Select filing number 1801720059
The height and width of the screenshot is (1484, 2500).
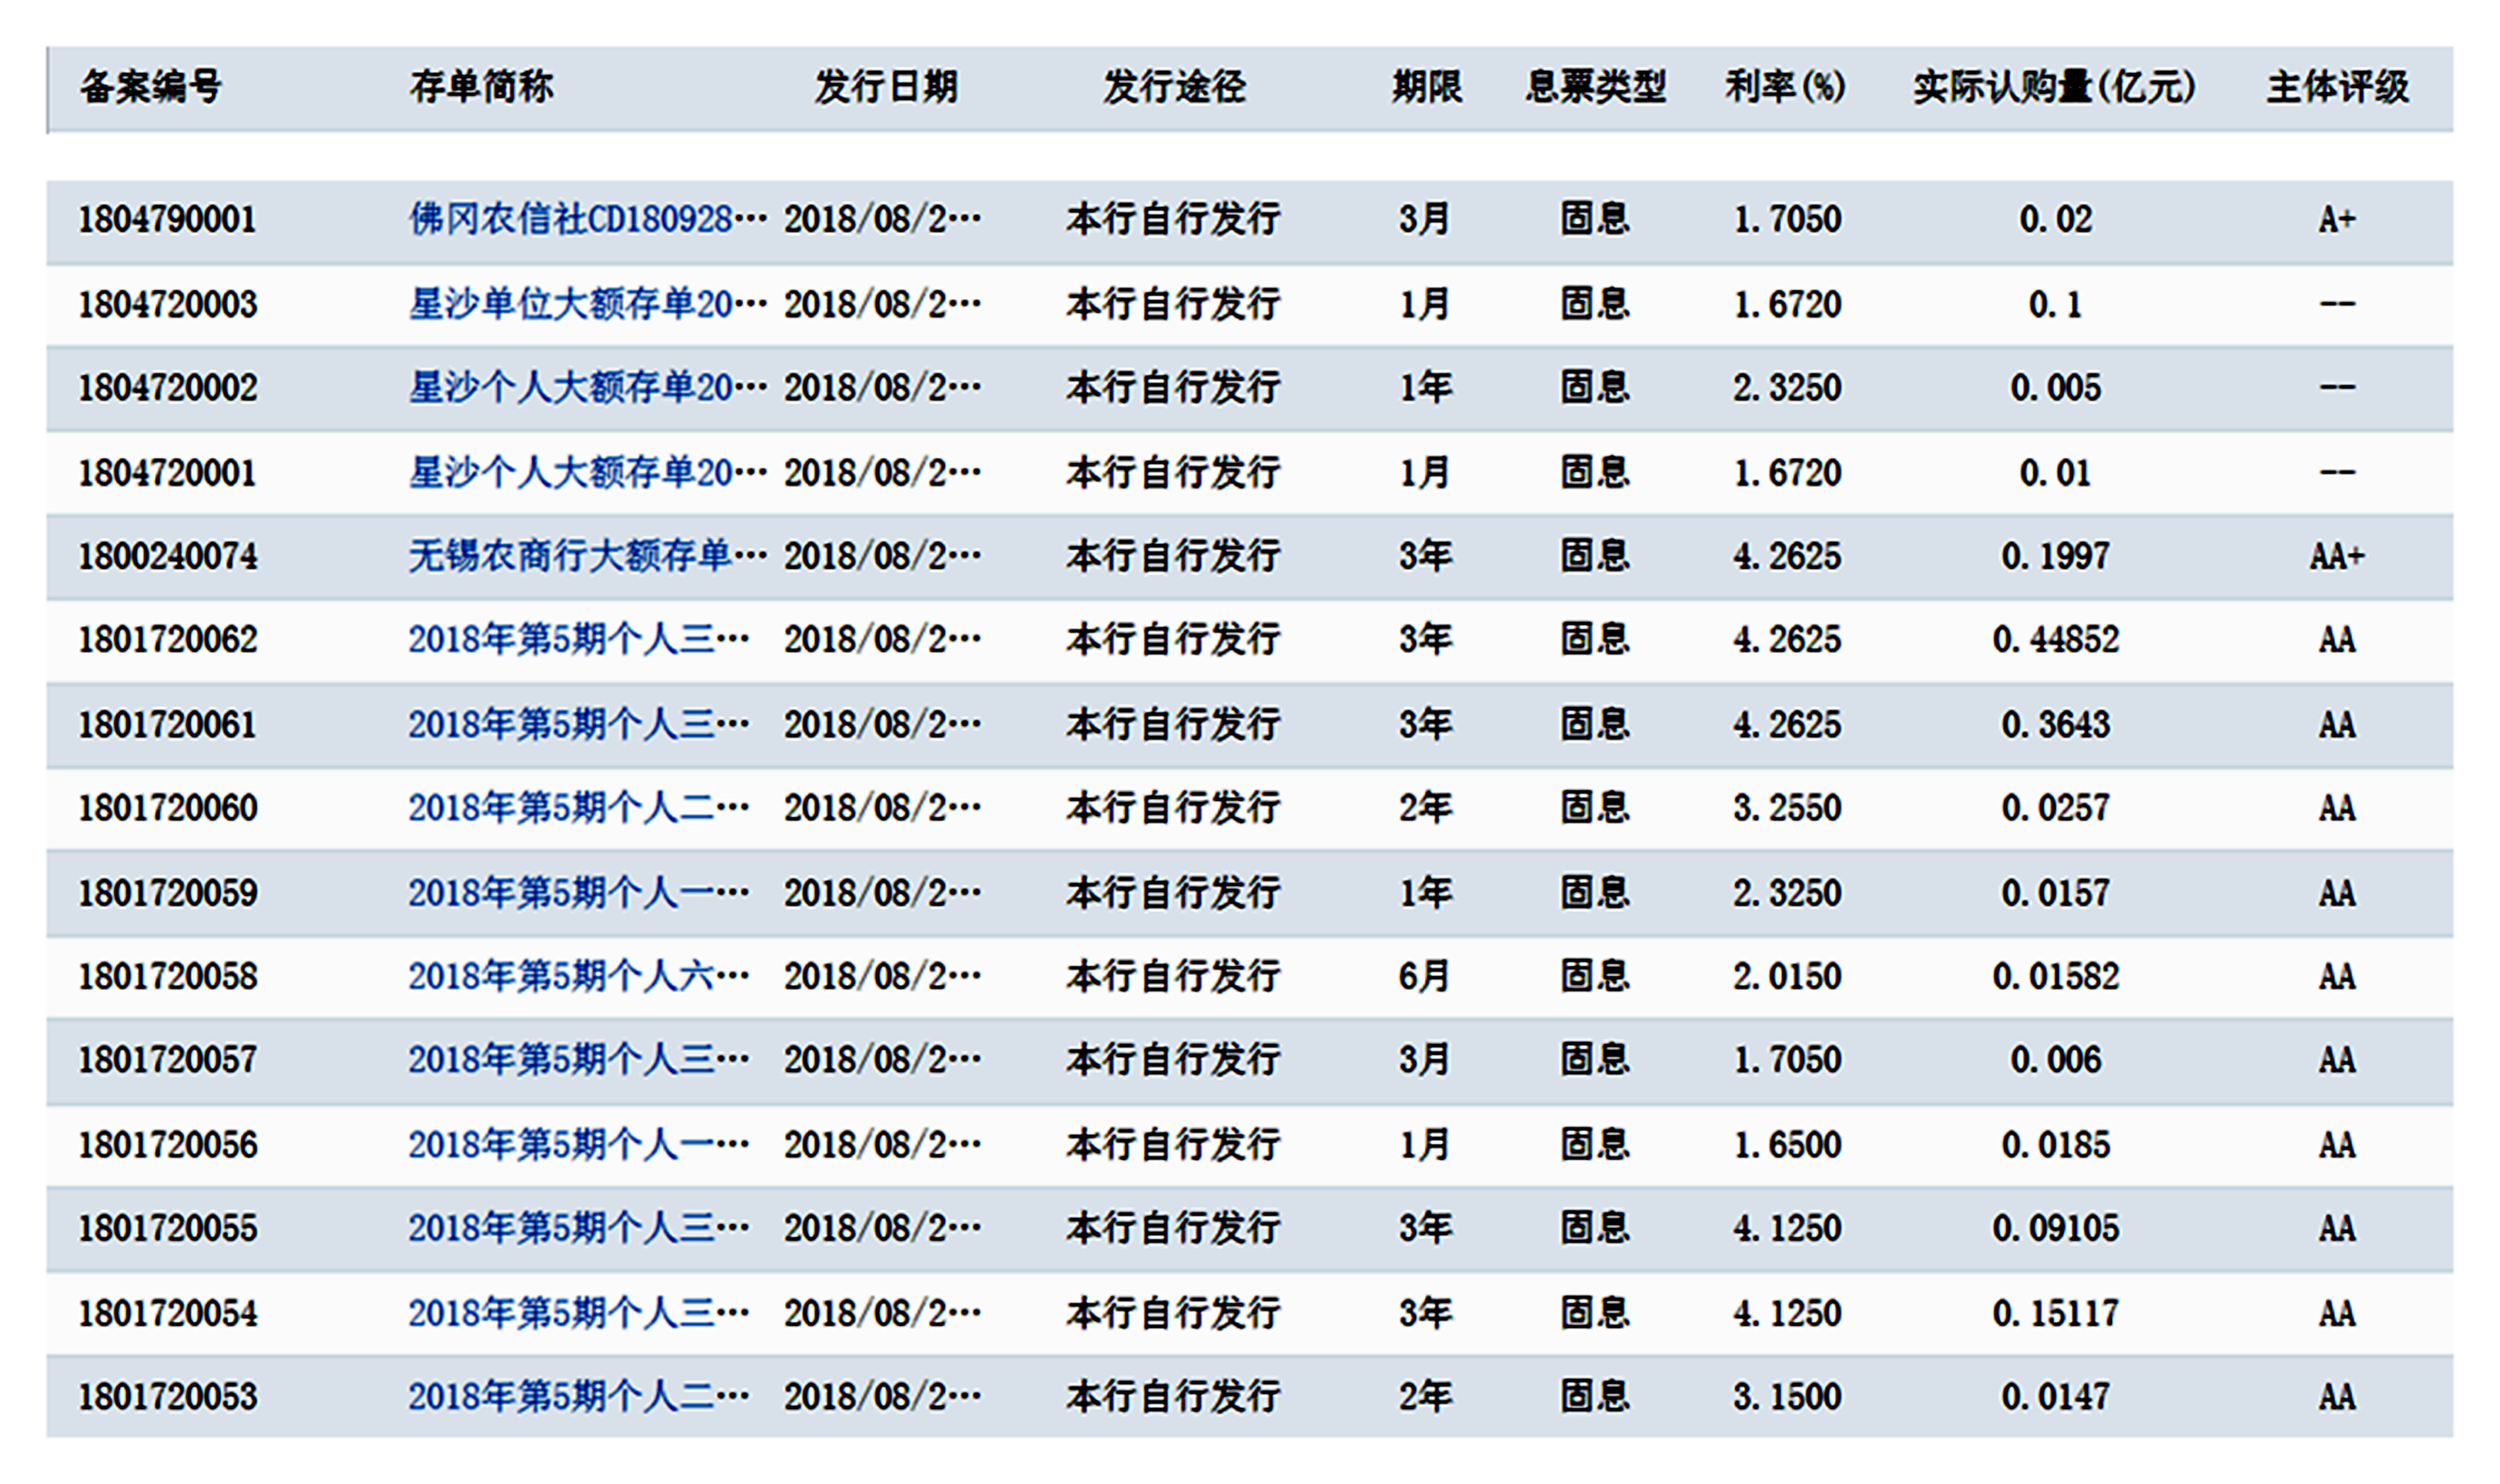pyautogui.click(x=168, y=893)
